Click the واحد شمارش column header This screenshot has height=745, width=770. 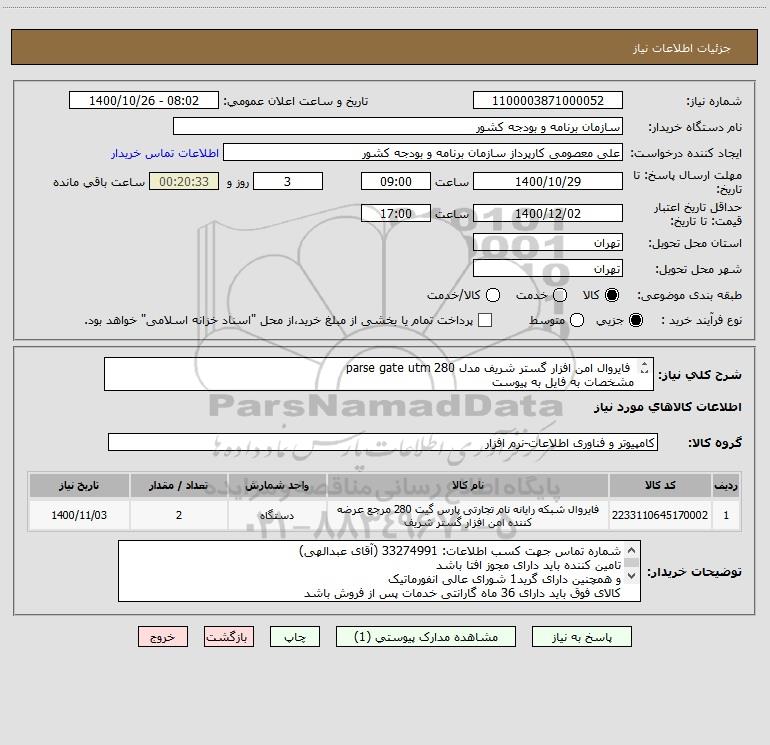(277, 486)
